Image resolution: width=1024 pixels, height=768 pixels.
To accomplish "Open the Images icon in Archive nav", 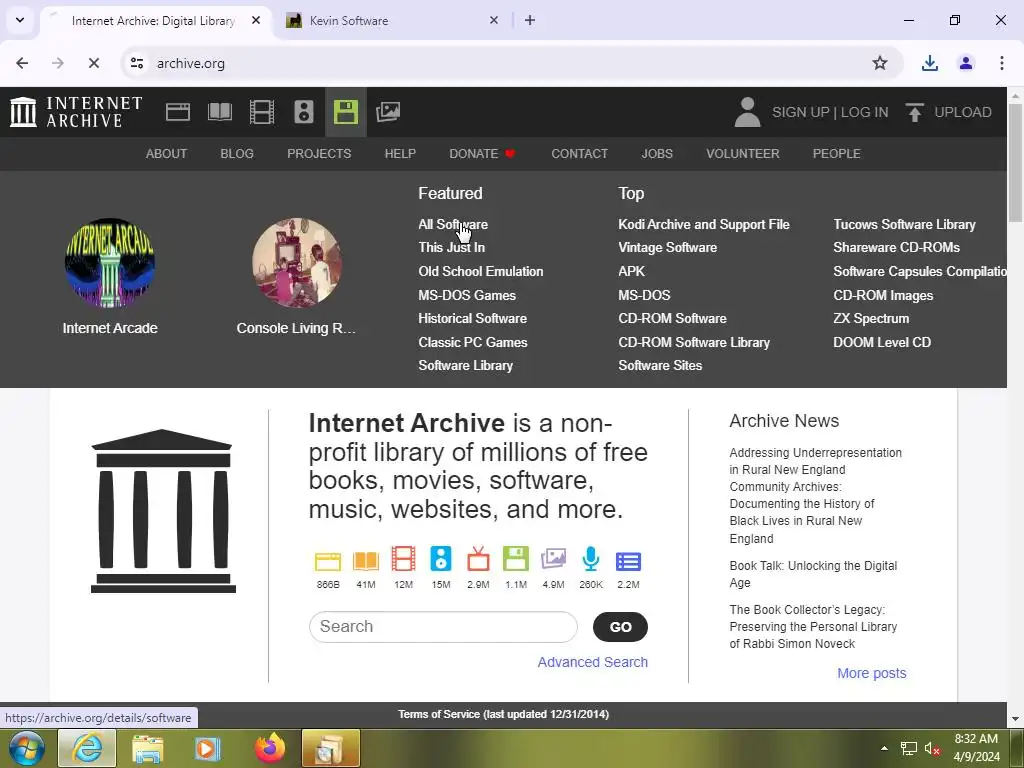I will click(x=388, y=112).
